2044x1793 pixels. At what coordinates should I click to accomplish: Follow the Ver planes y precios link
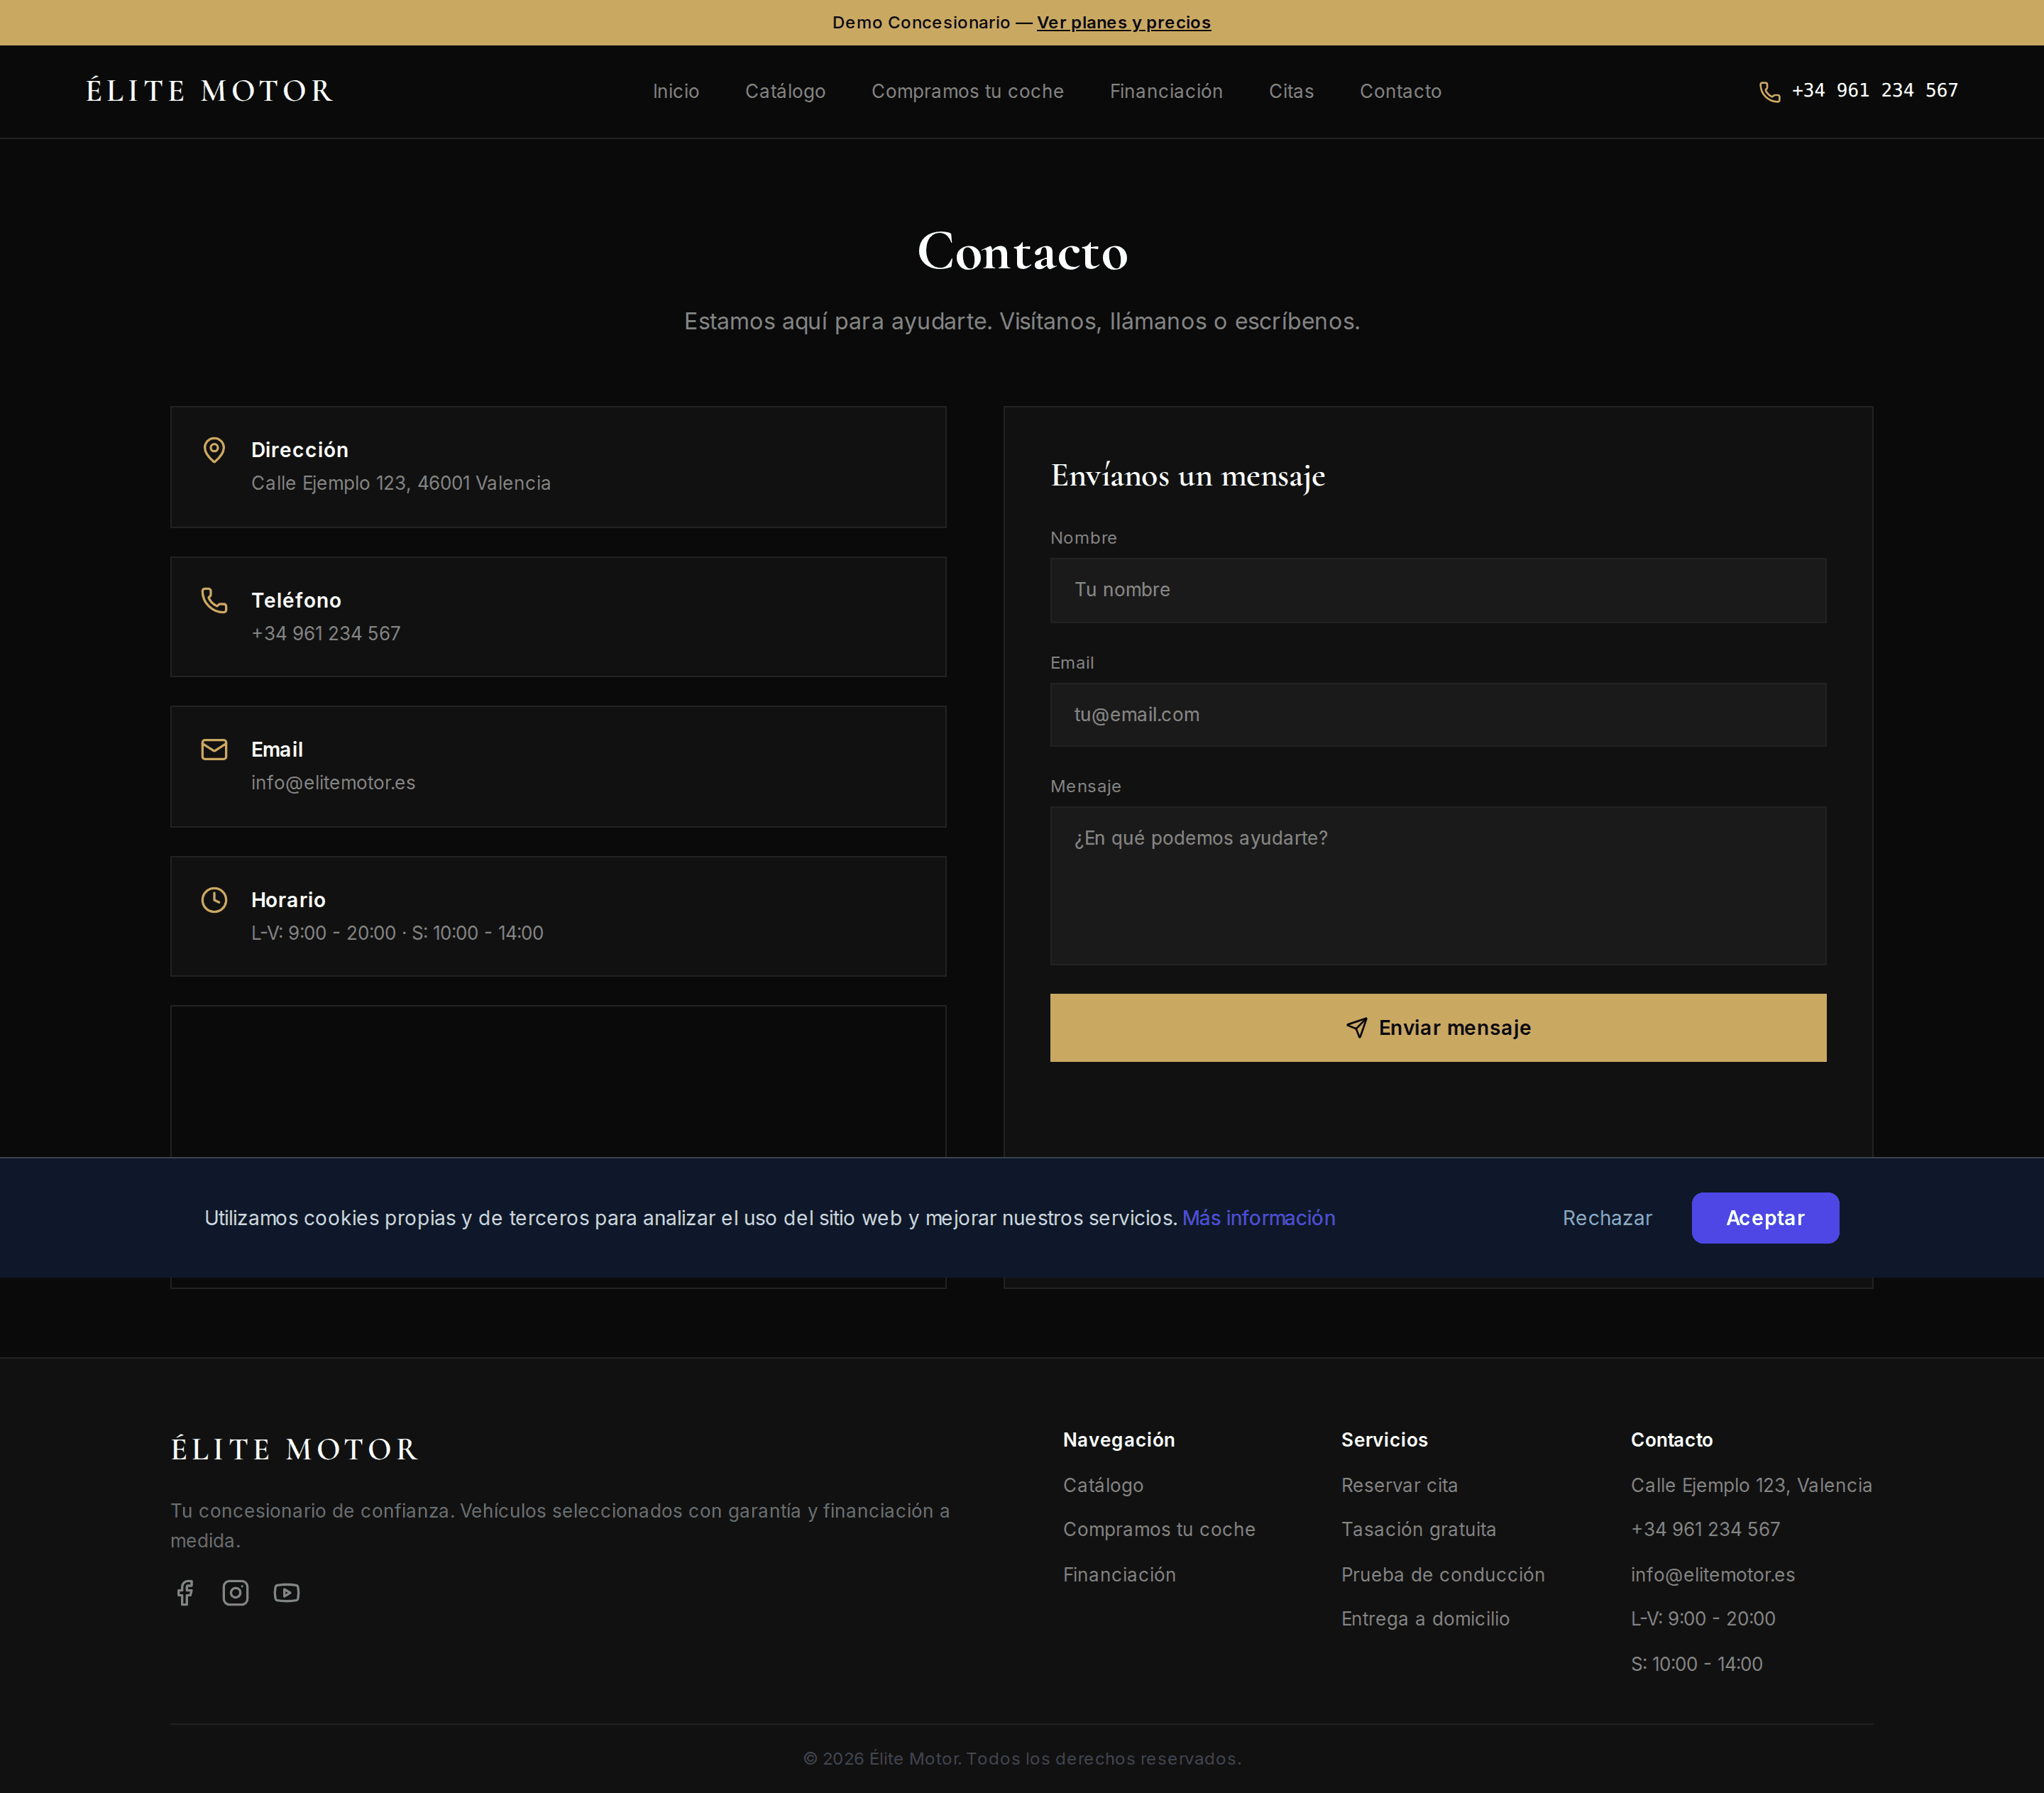pyautogui.click(x=1123, y=22)
